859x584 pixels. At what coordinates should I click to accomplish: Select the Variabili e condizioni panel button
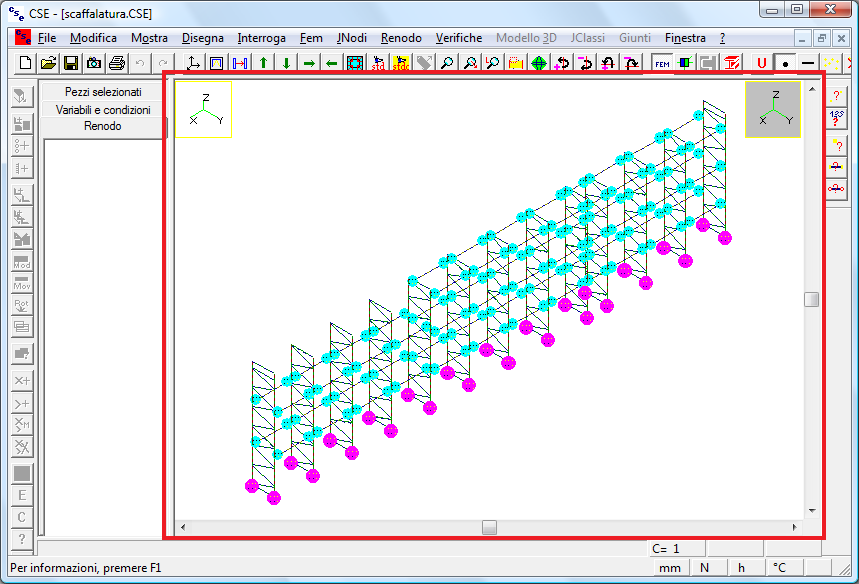[103, 110]
